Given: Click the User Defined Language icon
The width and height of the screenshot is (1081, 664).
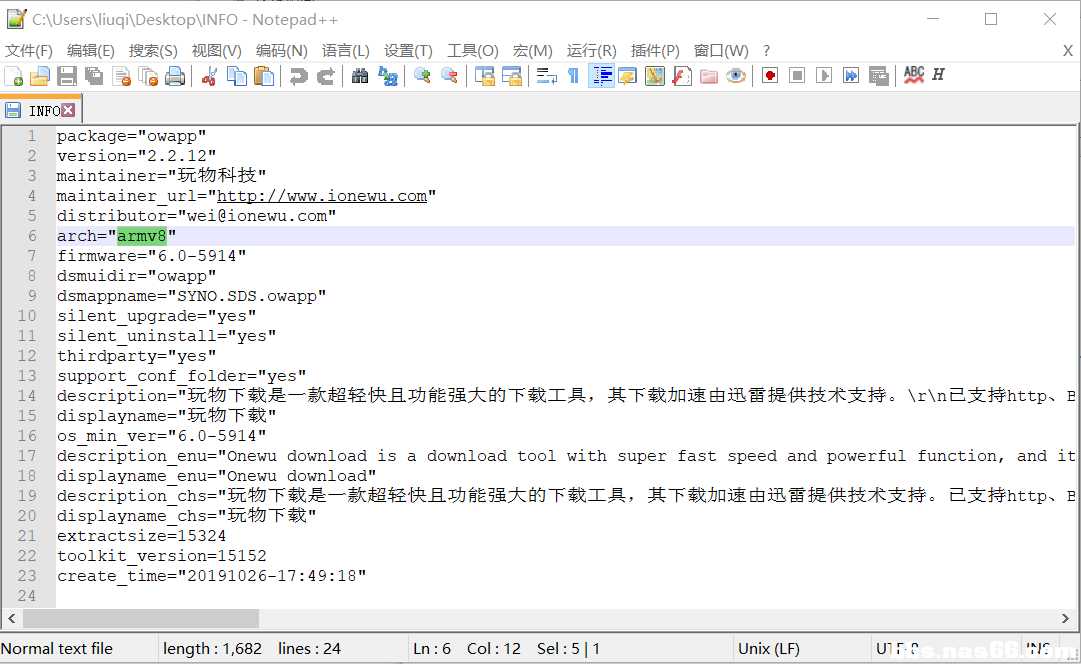Looking at the screenshot, I should (627, 76).
